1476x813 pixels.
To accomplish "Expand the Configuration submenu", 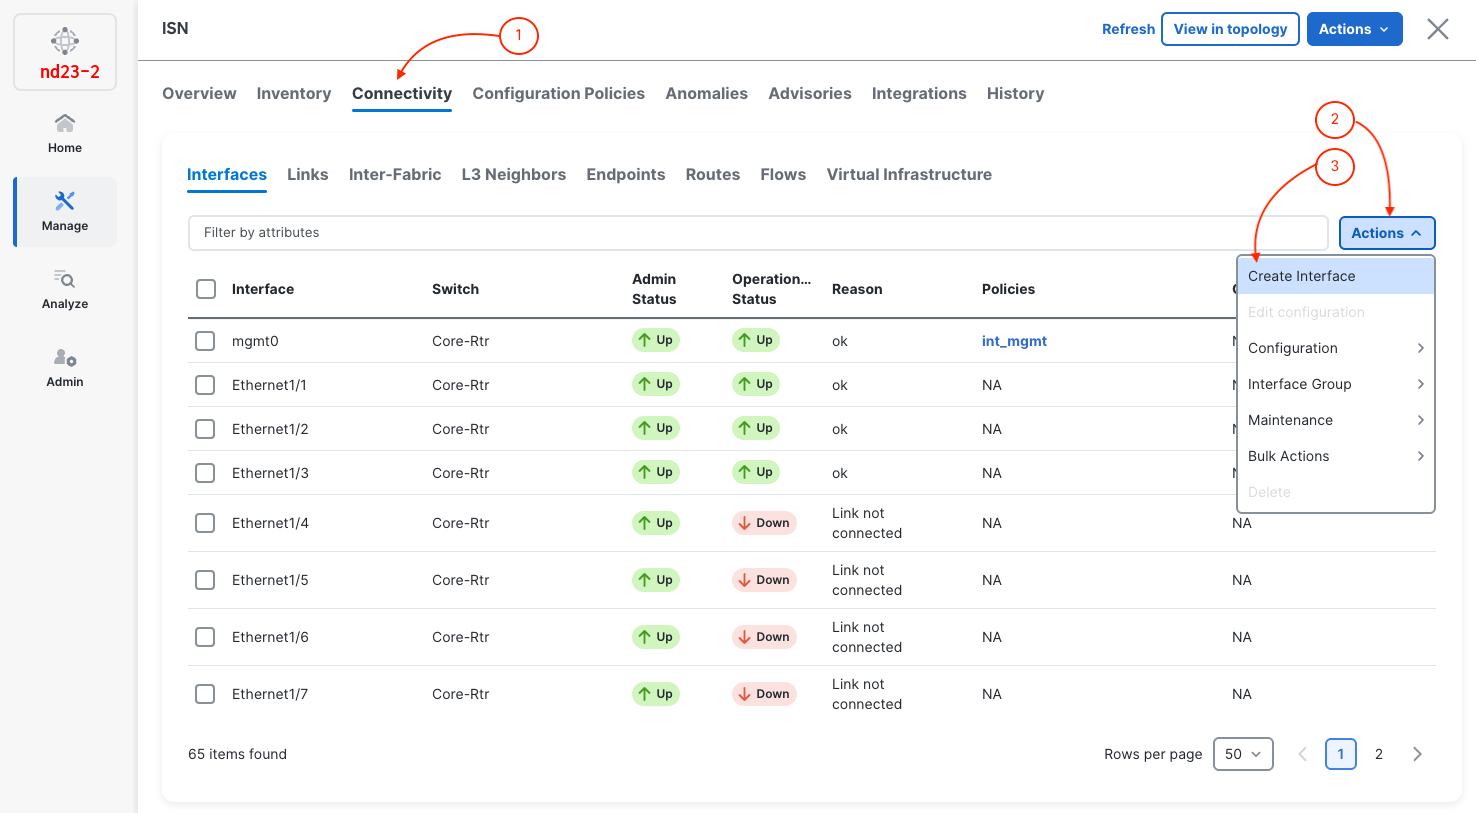I will coord(1335,348).
